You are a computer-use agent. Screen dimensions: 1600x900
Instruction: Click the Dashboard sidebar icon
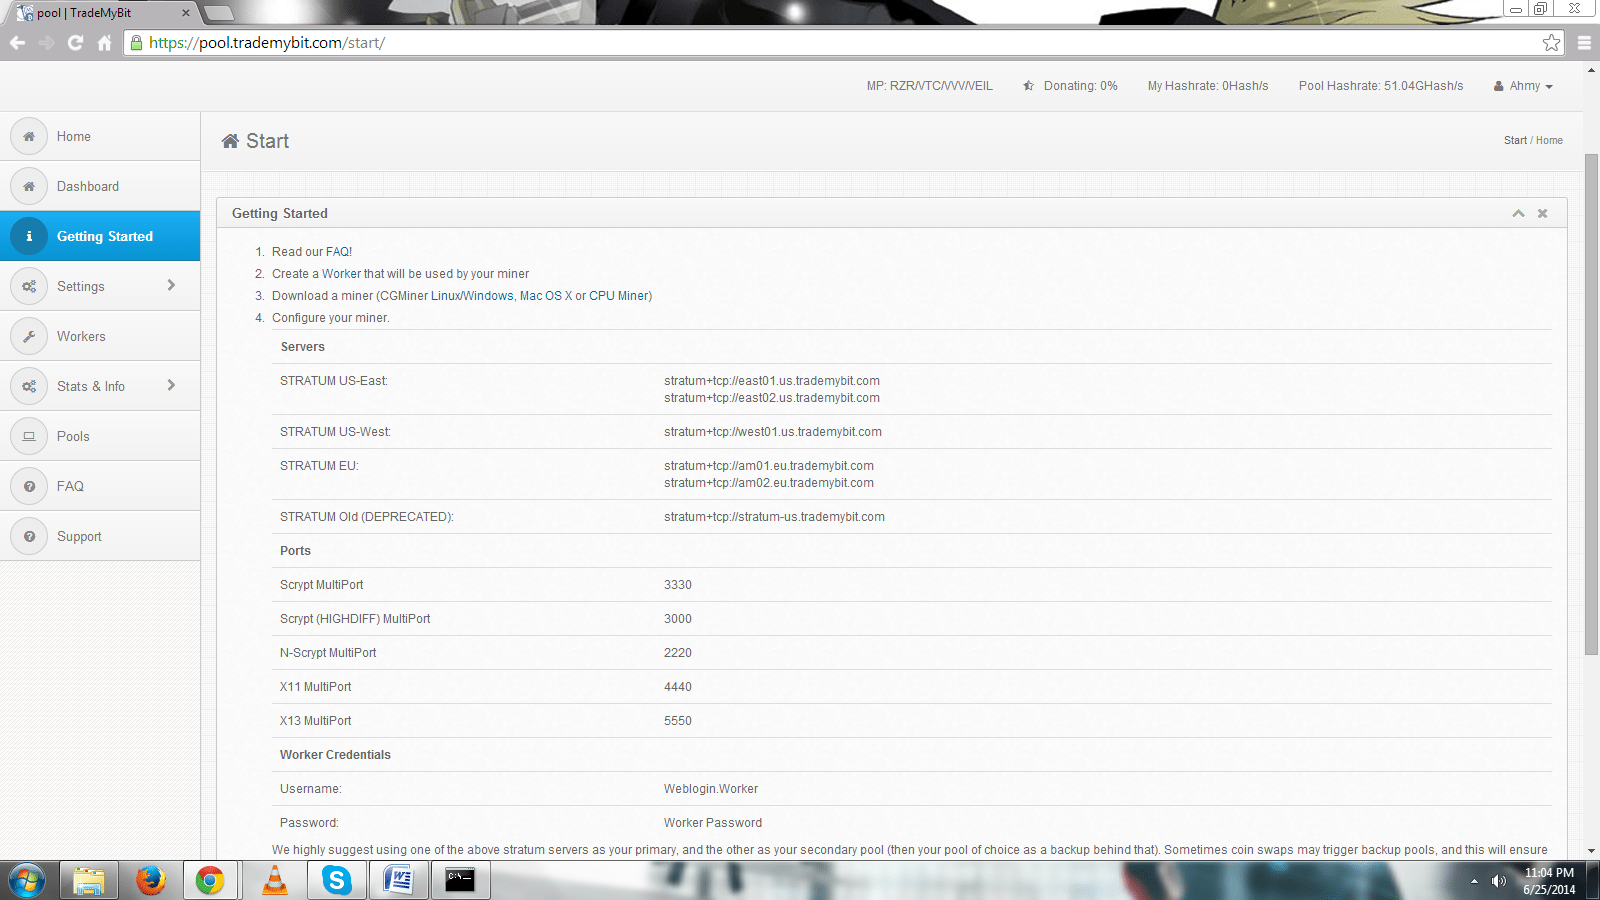click(29, 186)
